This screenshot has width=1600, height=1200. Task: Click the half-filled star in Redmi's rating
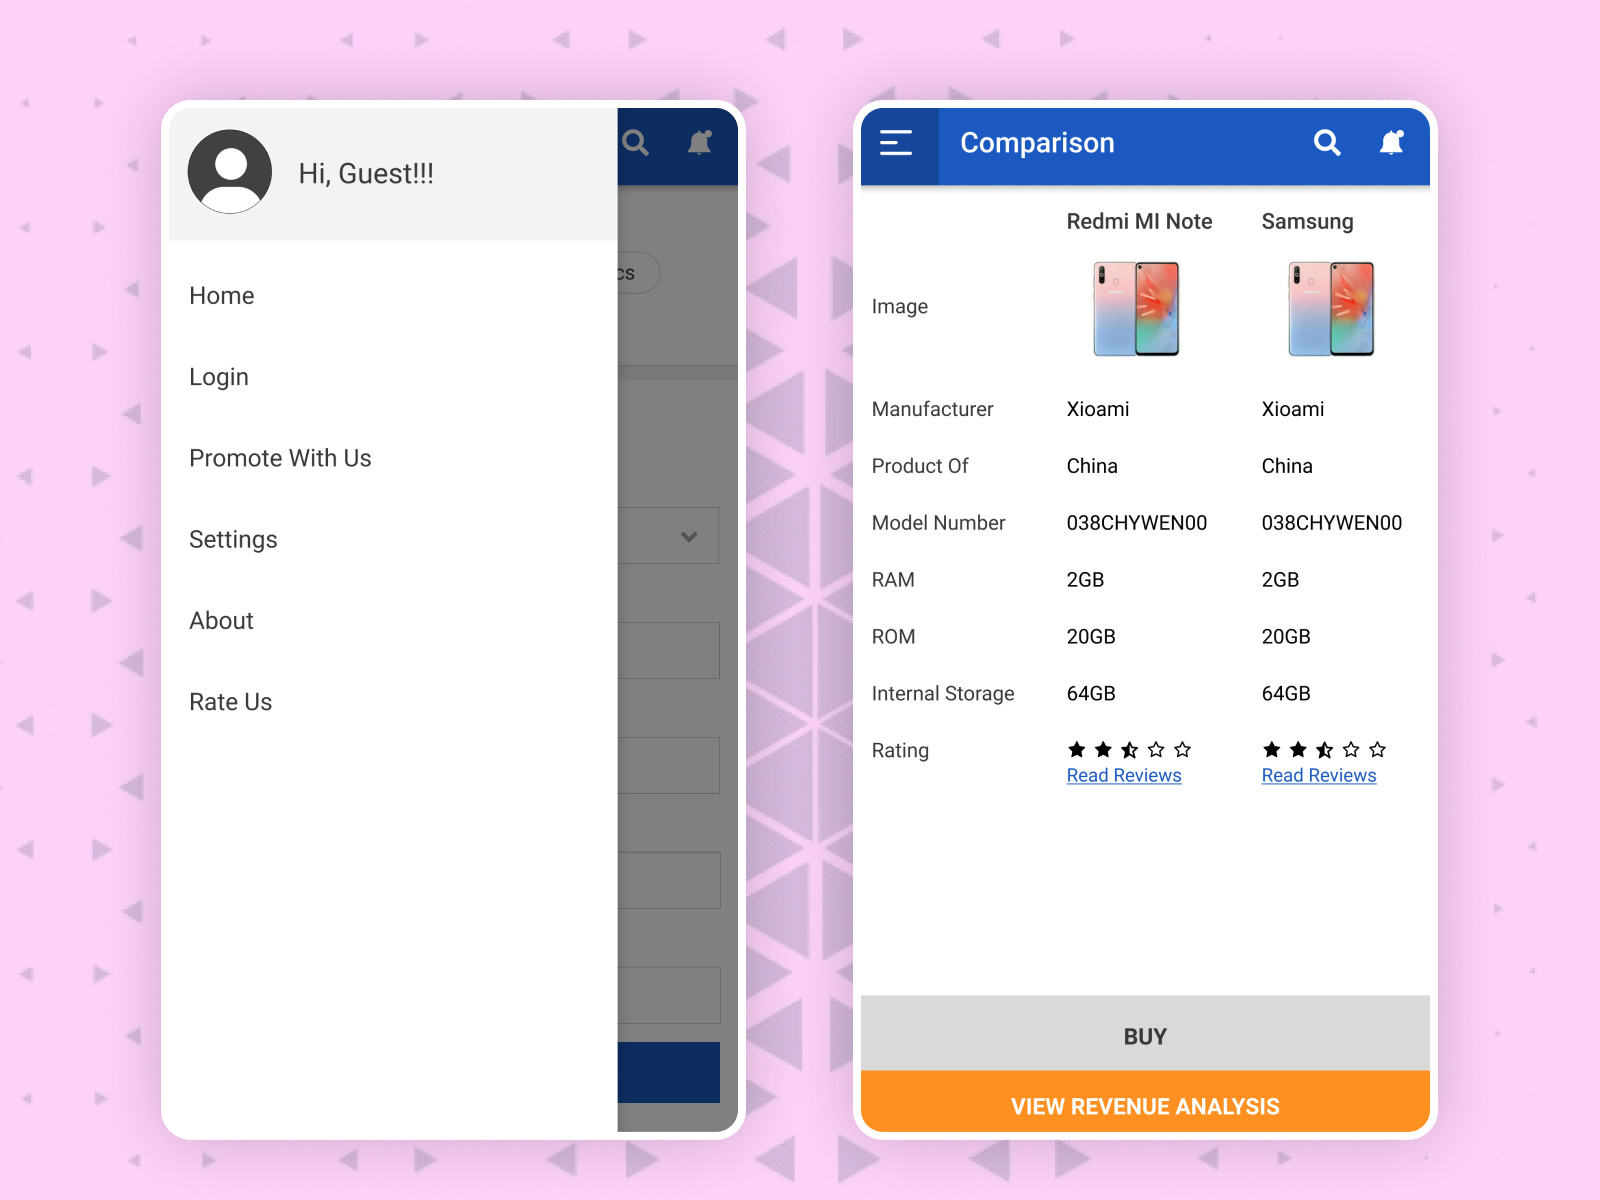[x=1129, y=748]
